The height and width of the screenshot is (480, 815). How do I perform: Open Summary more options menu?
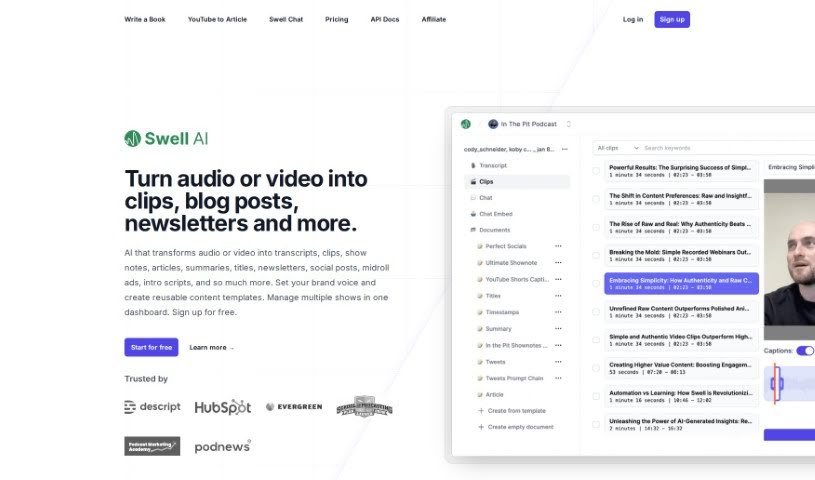(x=558, y=329)
